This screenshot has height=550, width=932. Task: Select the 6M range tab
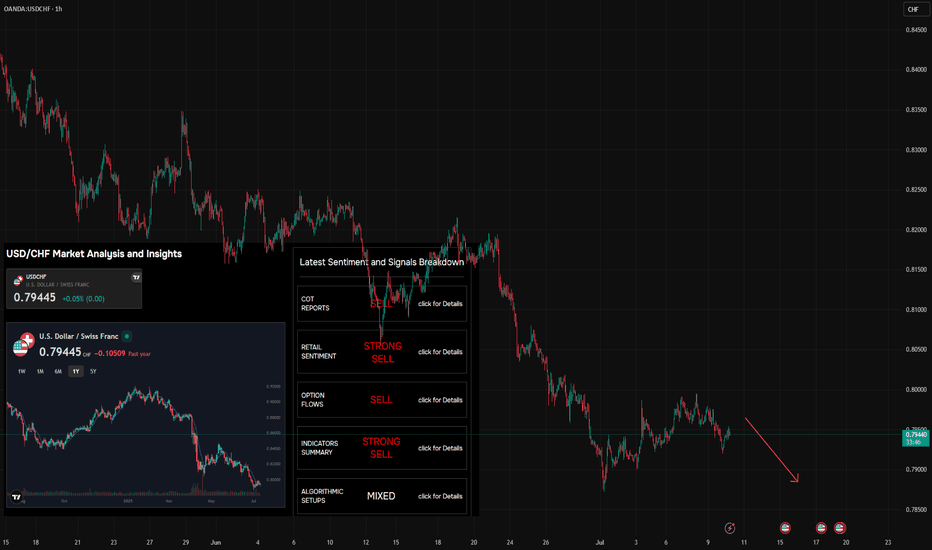pos(58,372)
